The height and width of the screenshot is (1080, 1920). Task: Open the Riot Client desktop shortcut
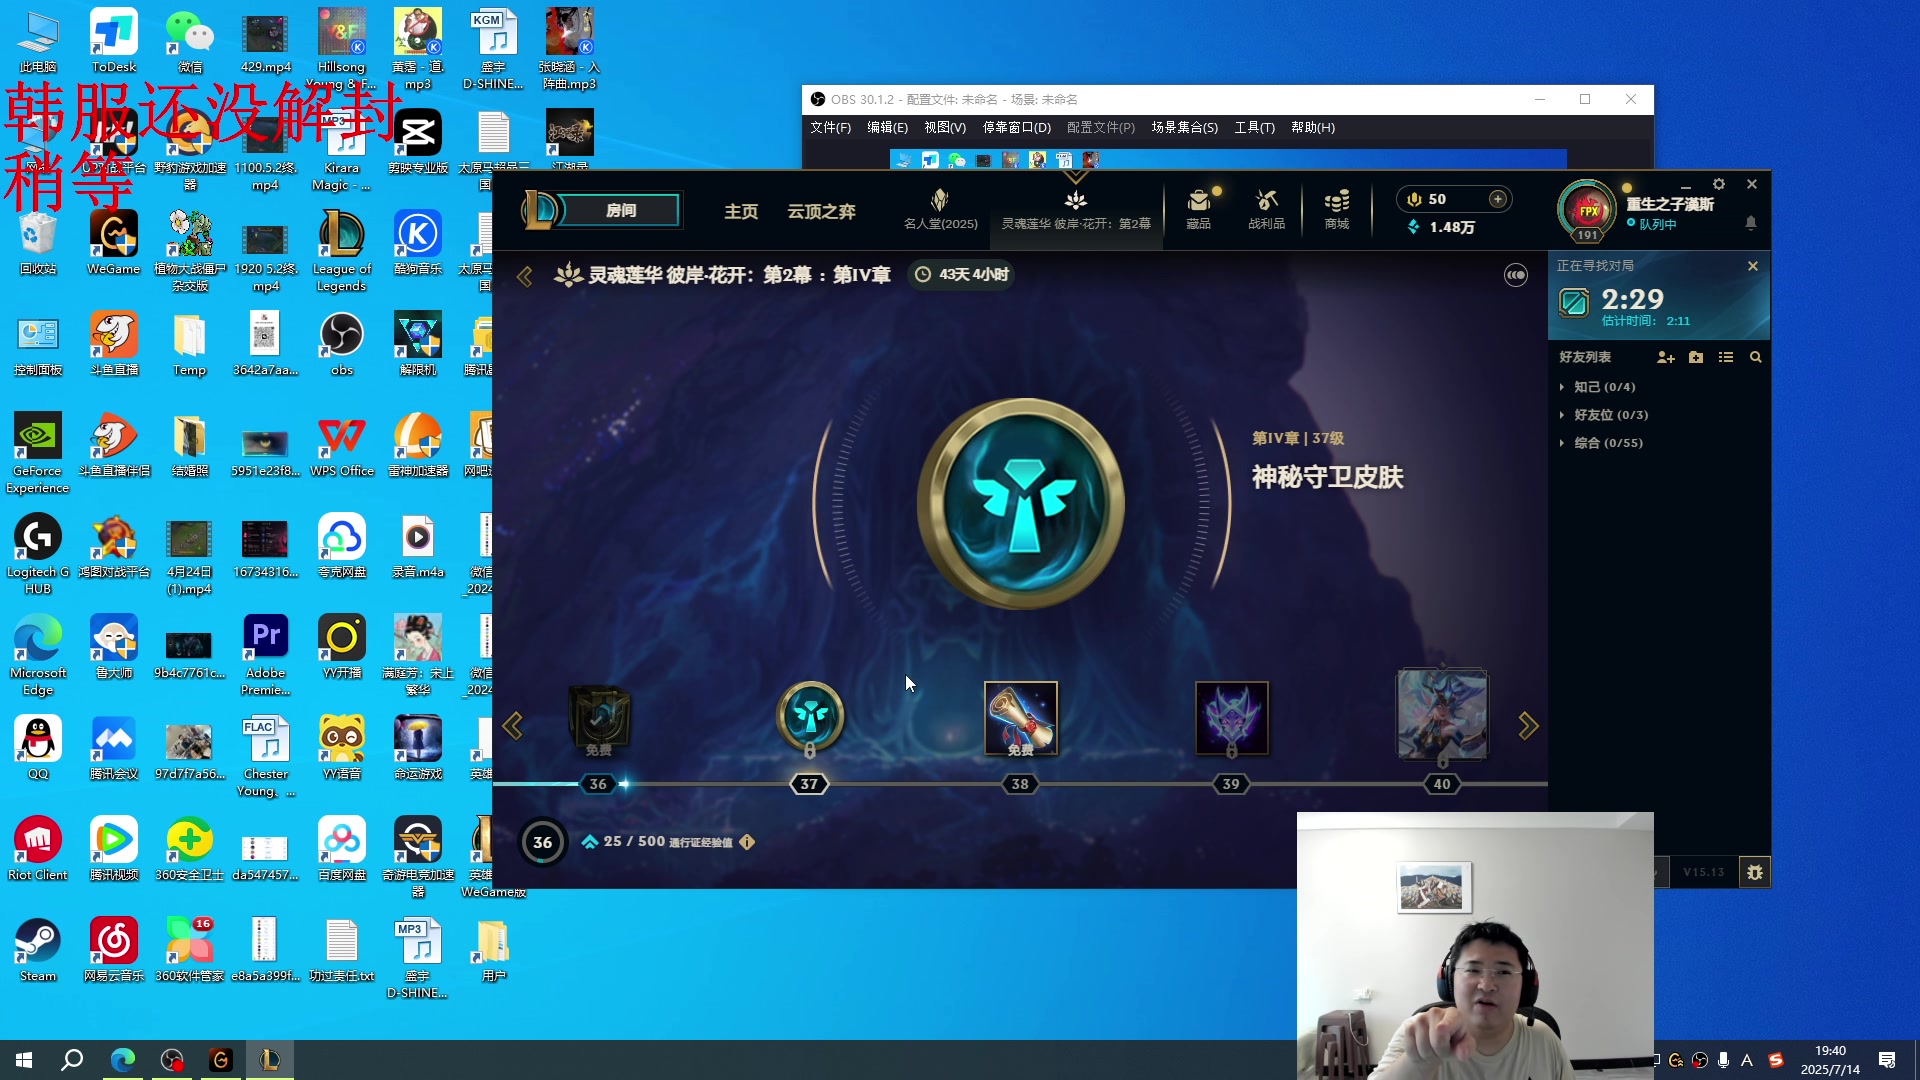(38, 849)
